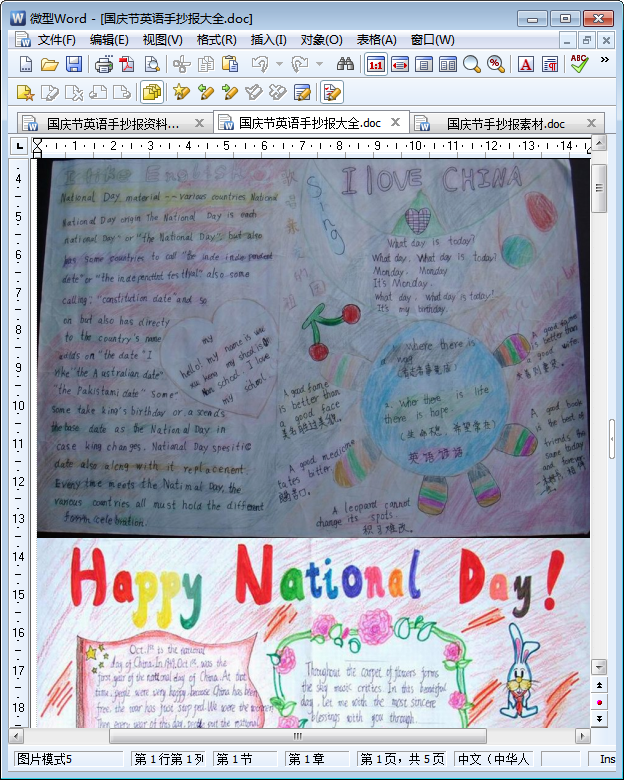Viewport: 624px width, 780px height.
Task: Open the 格式(R) menu
Action: pyautogui.click(x=216, y=40)
